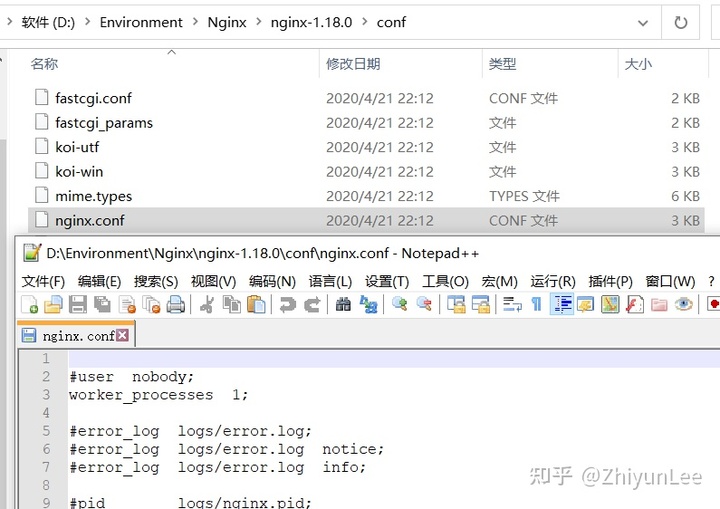Toggle synchronize vertical scrolling icon
The height and width of the screenshot is (509, 720).
[x=456, y=305]
